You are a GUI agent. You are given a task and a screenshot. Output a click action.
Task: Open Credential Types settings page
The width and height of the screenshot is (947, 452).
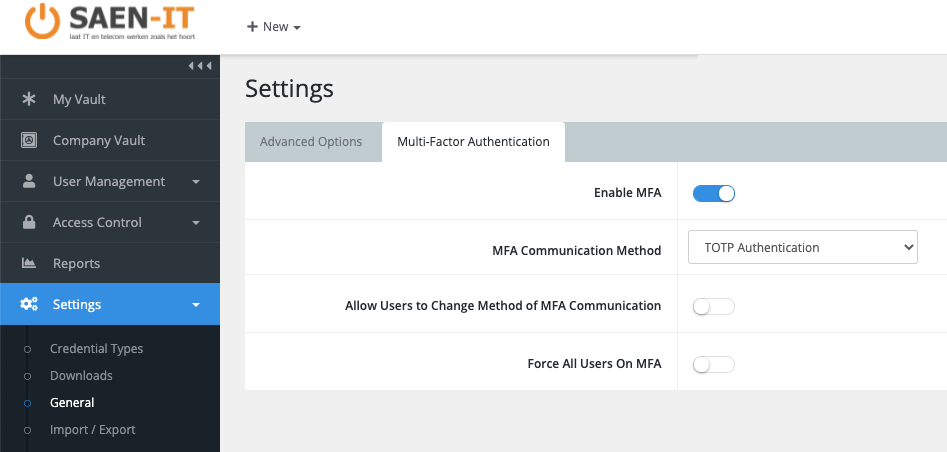pyautogui.click(x=96, y=349)
